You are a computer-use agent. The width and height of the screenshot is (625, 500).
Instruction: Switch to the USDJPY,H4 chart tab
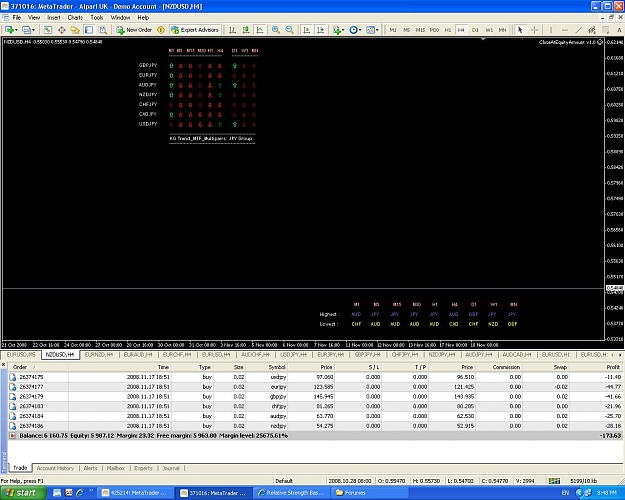click(x=293, y=354)
